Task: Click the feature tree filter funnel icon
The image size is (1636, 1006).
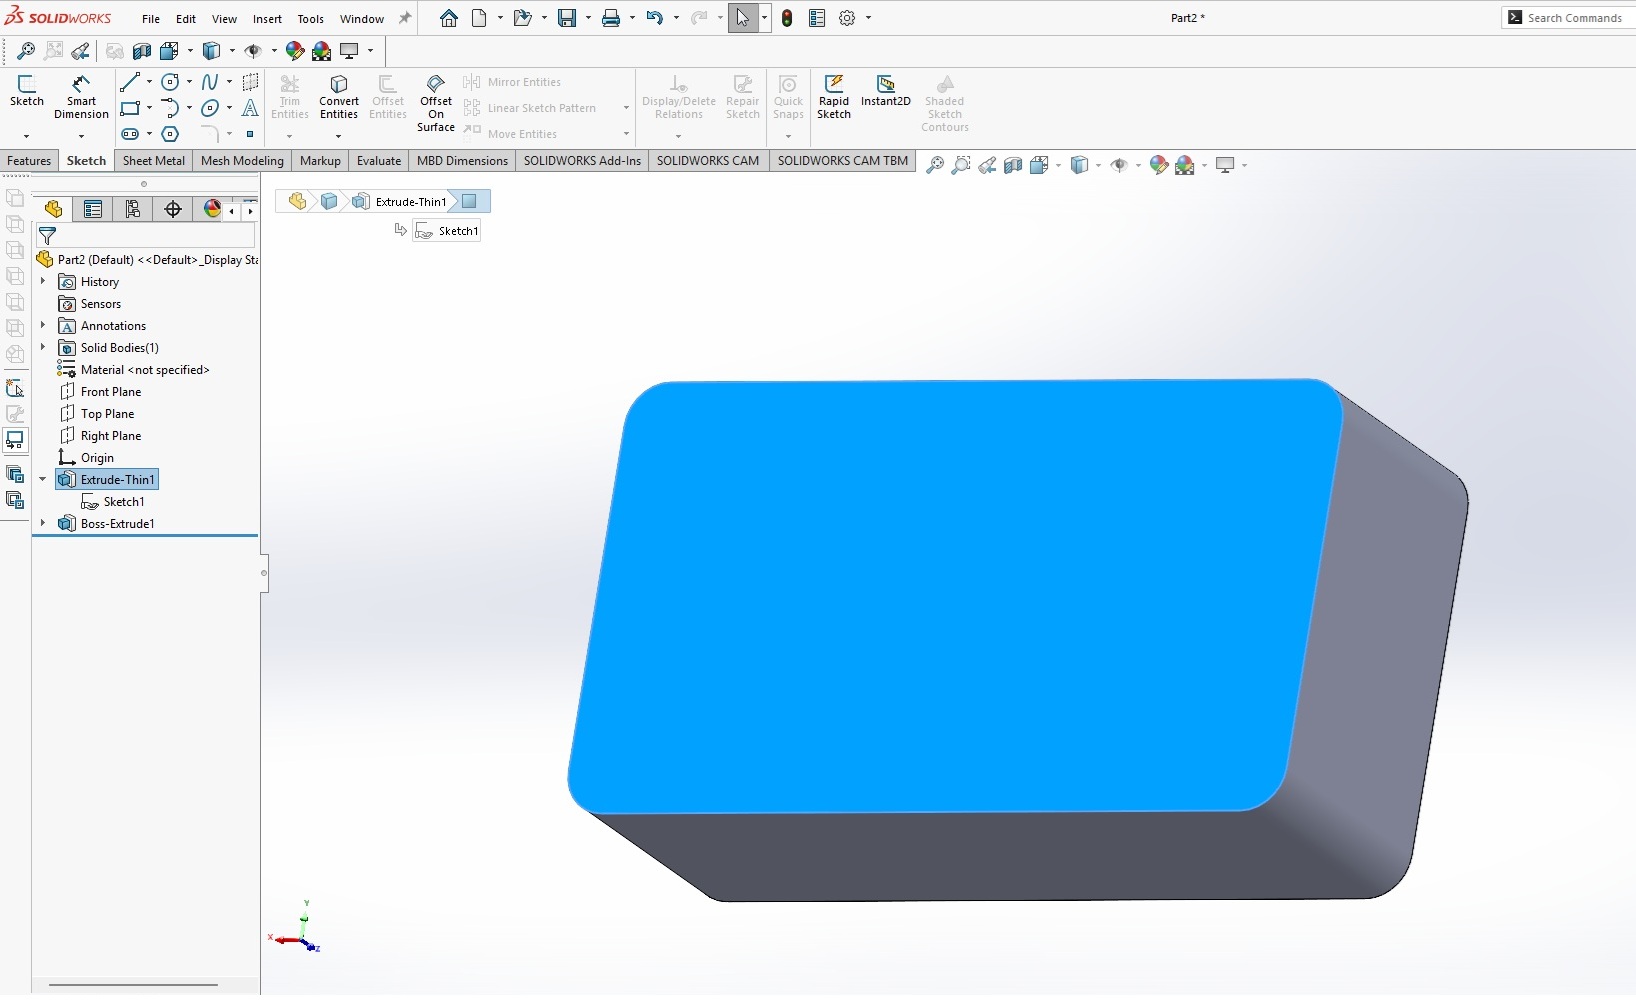Action: (x=47, y=236)
